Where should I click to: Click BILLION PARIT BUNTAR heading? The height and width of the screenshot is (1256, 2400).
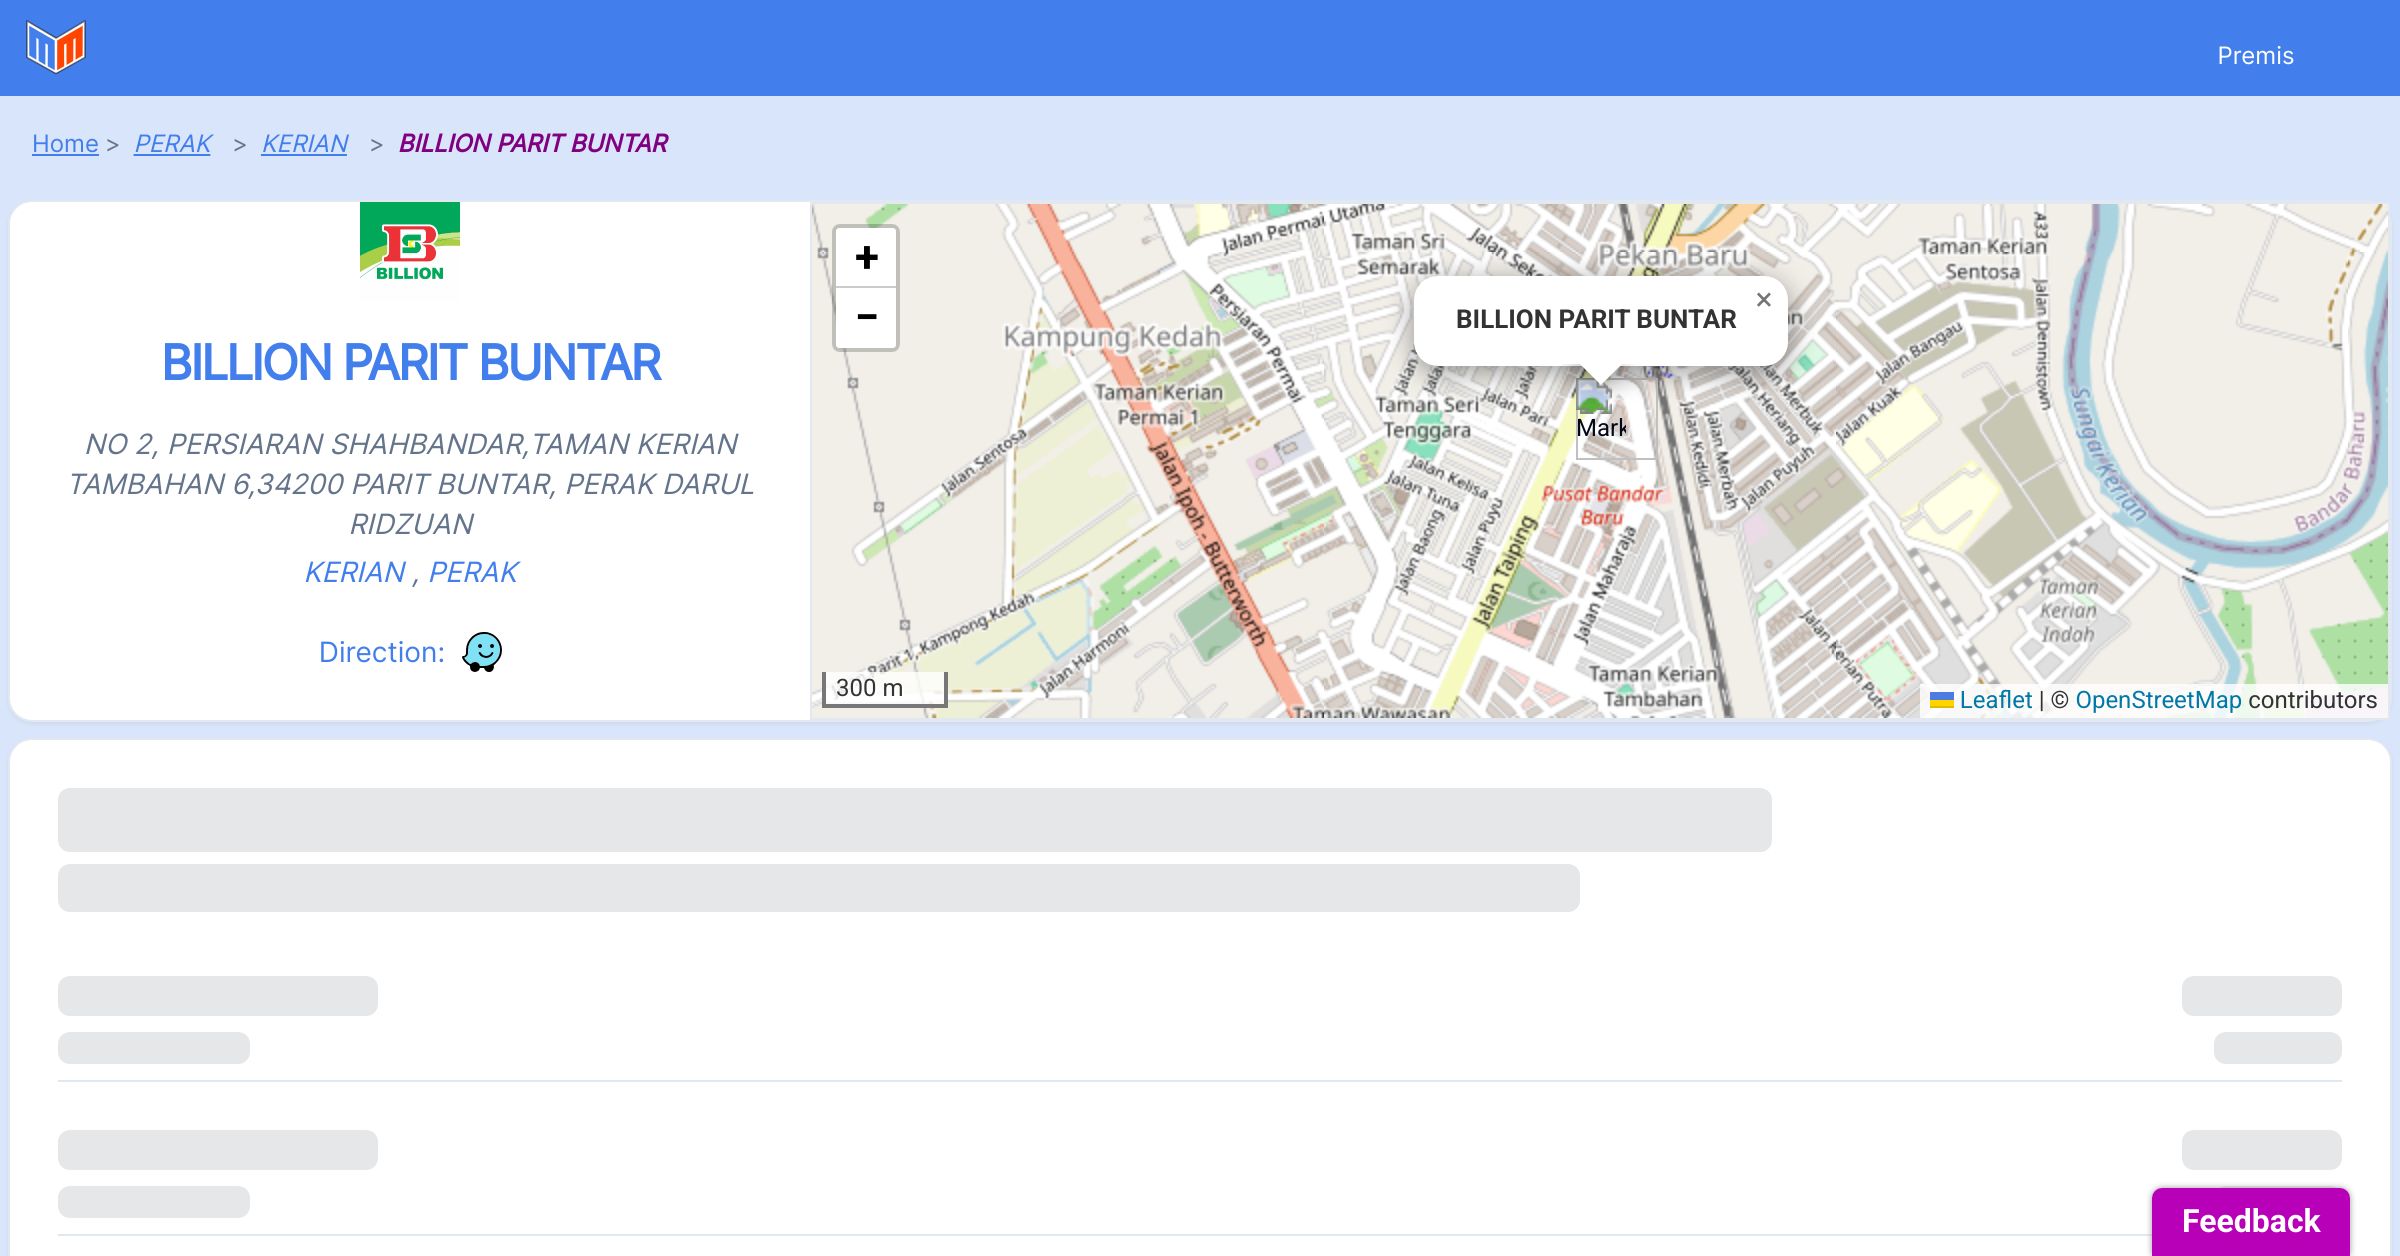click(411, 362)
